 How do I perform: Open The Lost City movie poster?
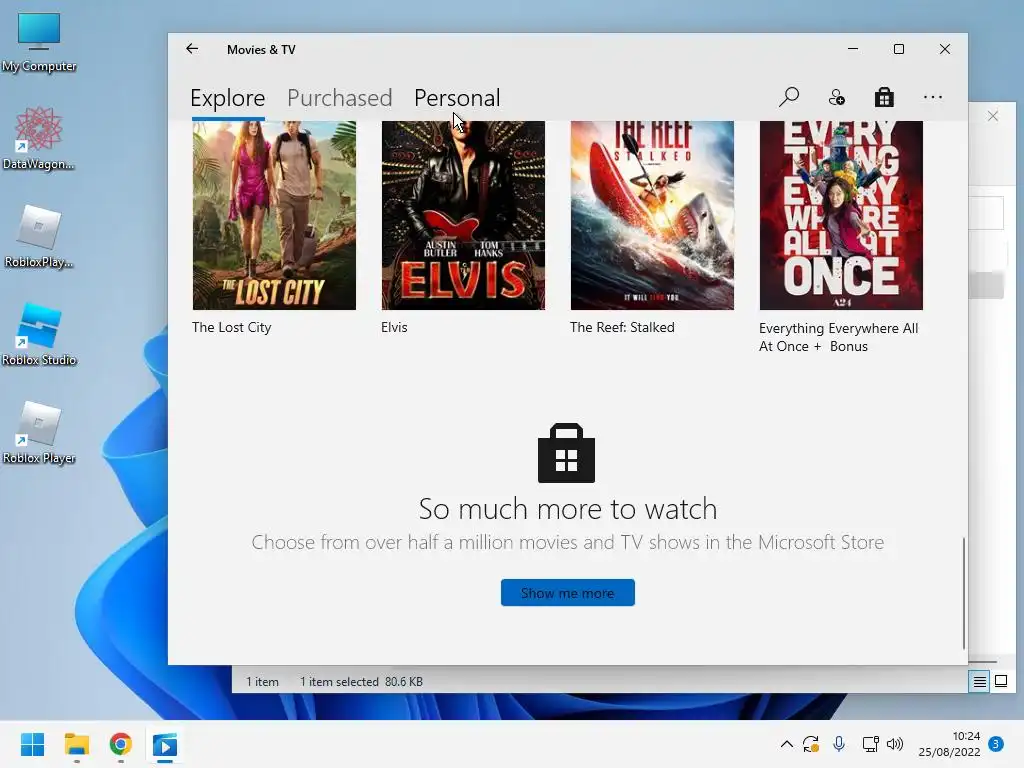click(274, 216)
